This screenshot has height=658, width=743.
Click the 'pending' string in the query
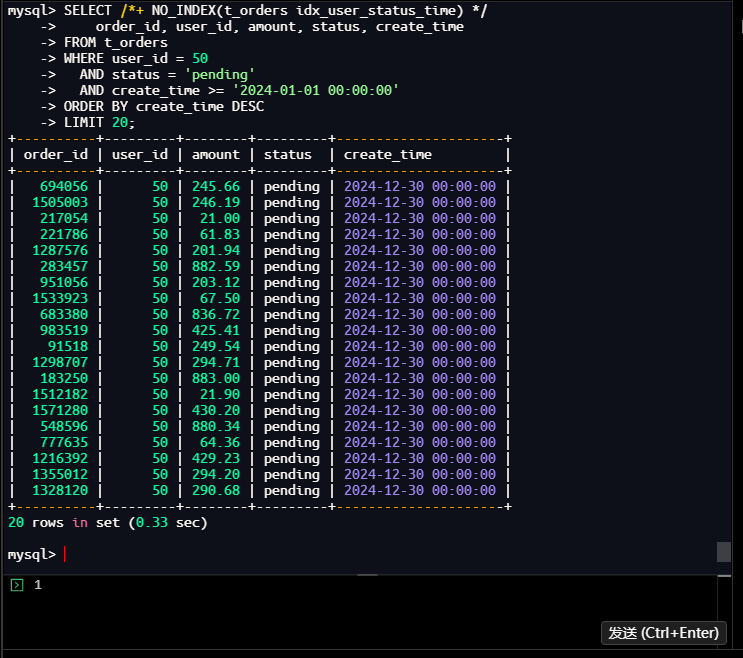[x=220, y=75]
